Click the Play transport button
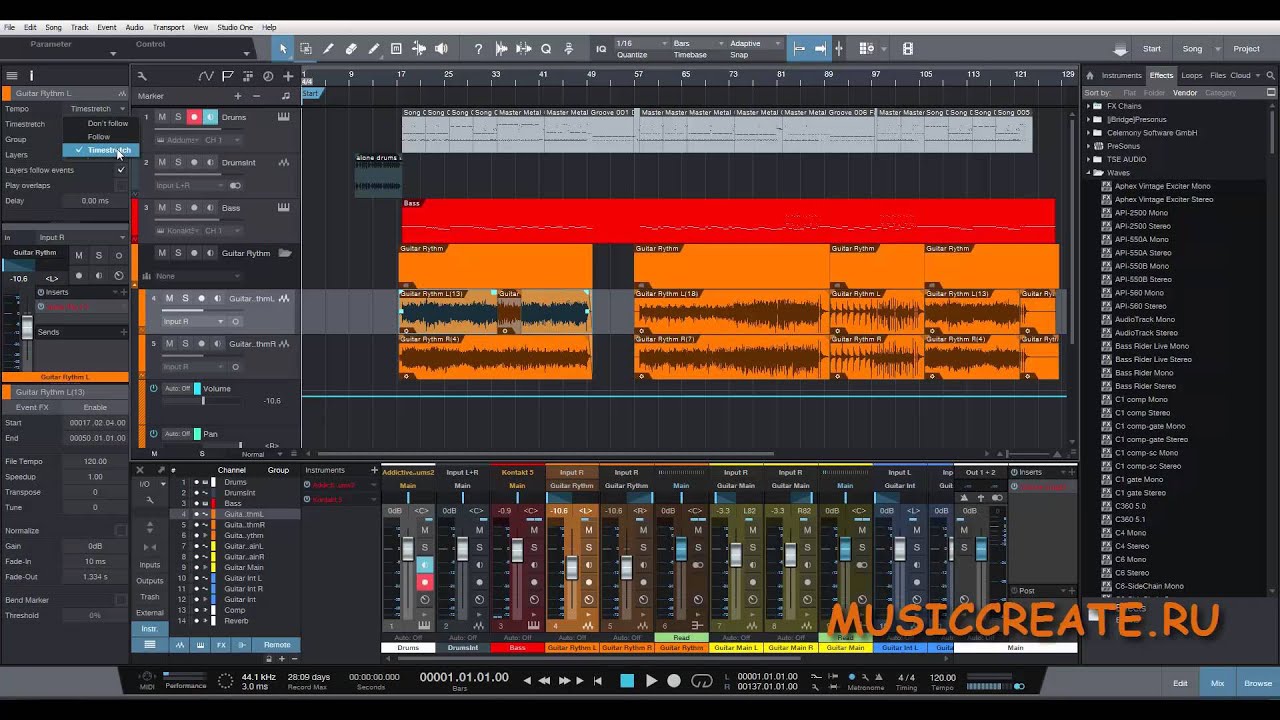The image size is (1280, 720). (x=651, y=681)
